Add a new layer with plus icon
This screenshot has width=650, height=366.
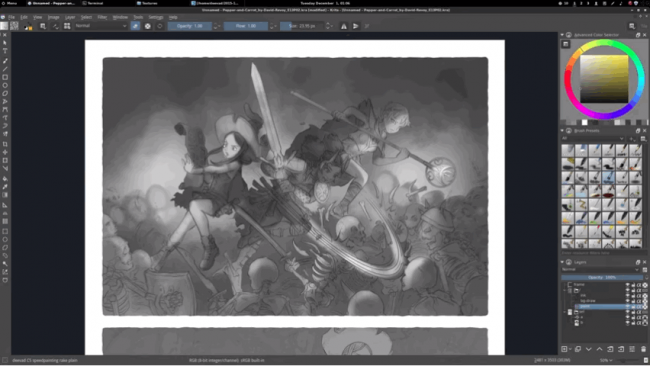564,349
